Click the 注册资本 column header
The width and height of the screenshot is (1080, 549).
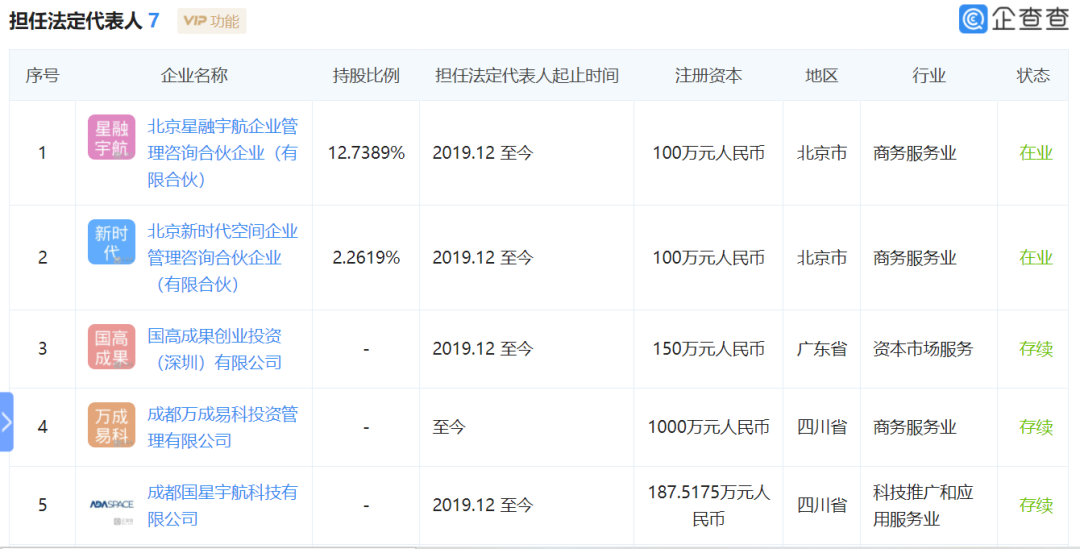[x=708, y=75]
